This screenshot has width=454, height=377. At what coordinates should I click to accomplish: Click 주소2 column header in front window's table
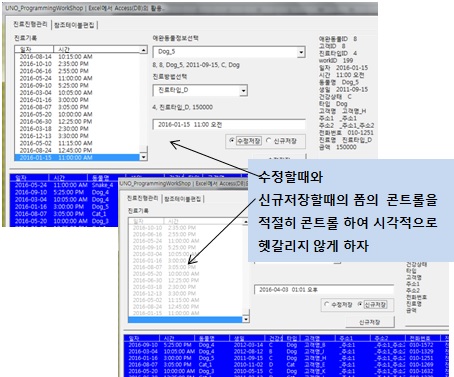click(388, 338)
